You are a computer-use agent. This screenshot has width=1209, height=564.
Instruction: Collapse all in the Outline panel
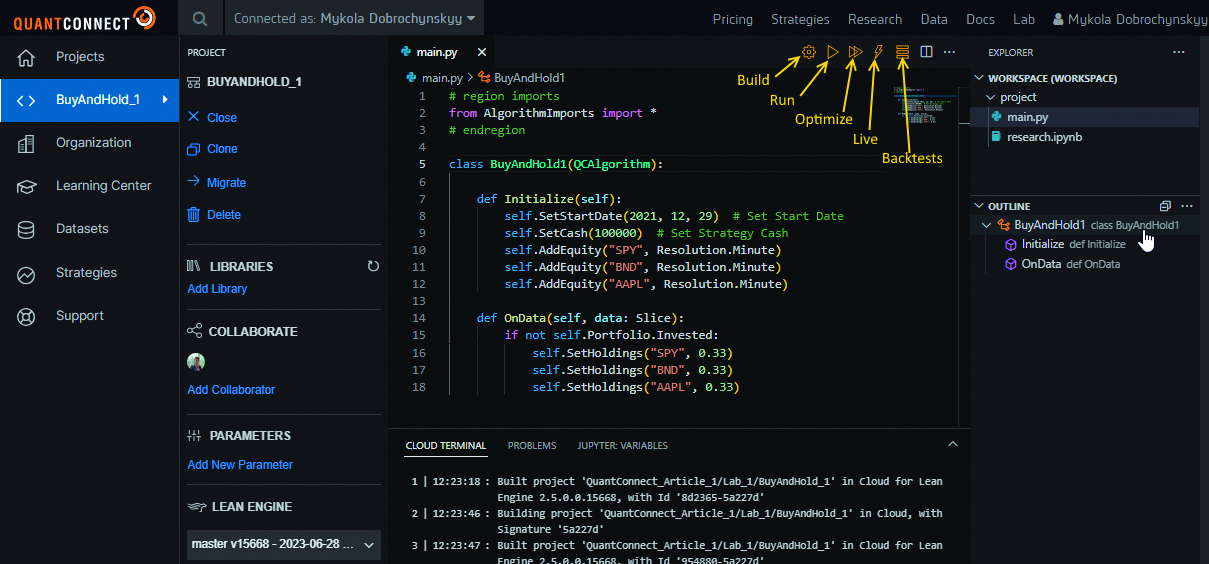[1165, 206]
